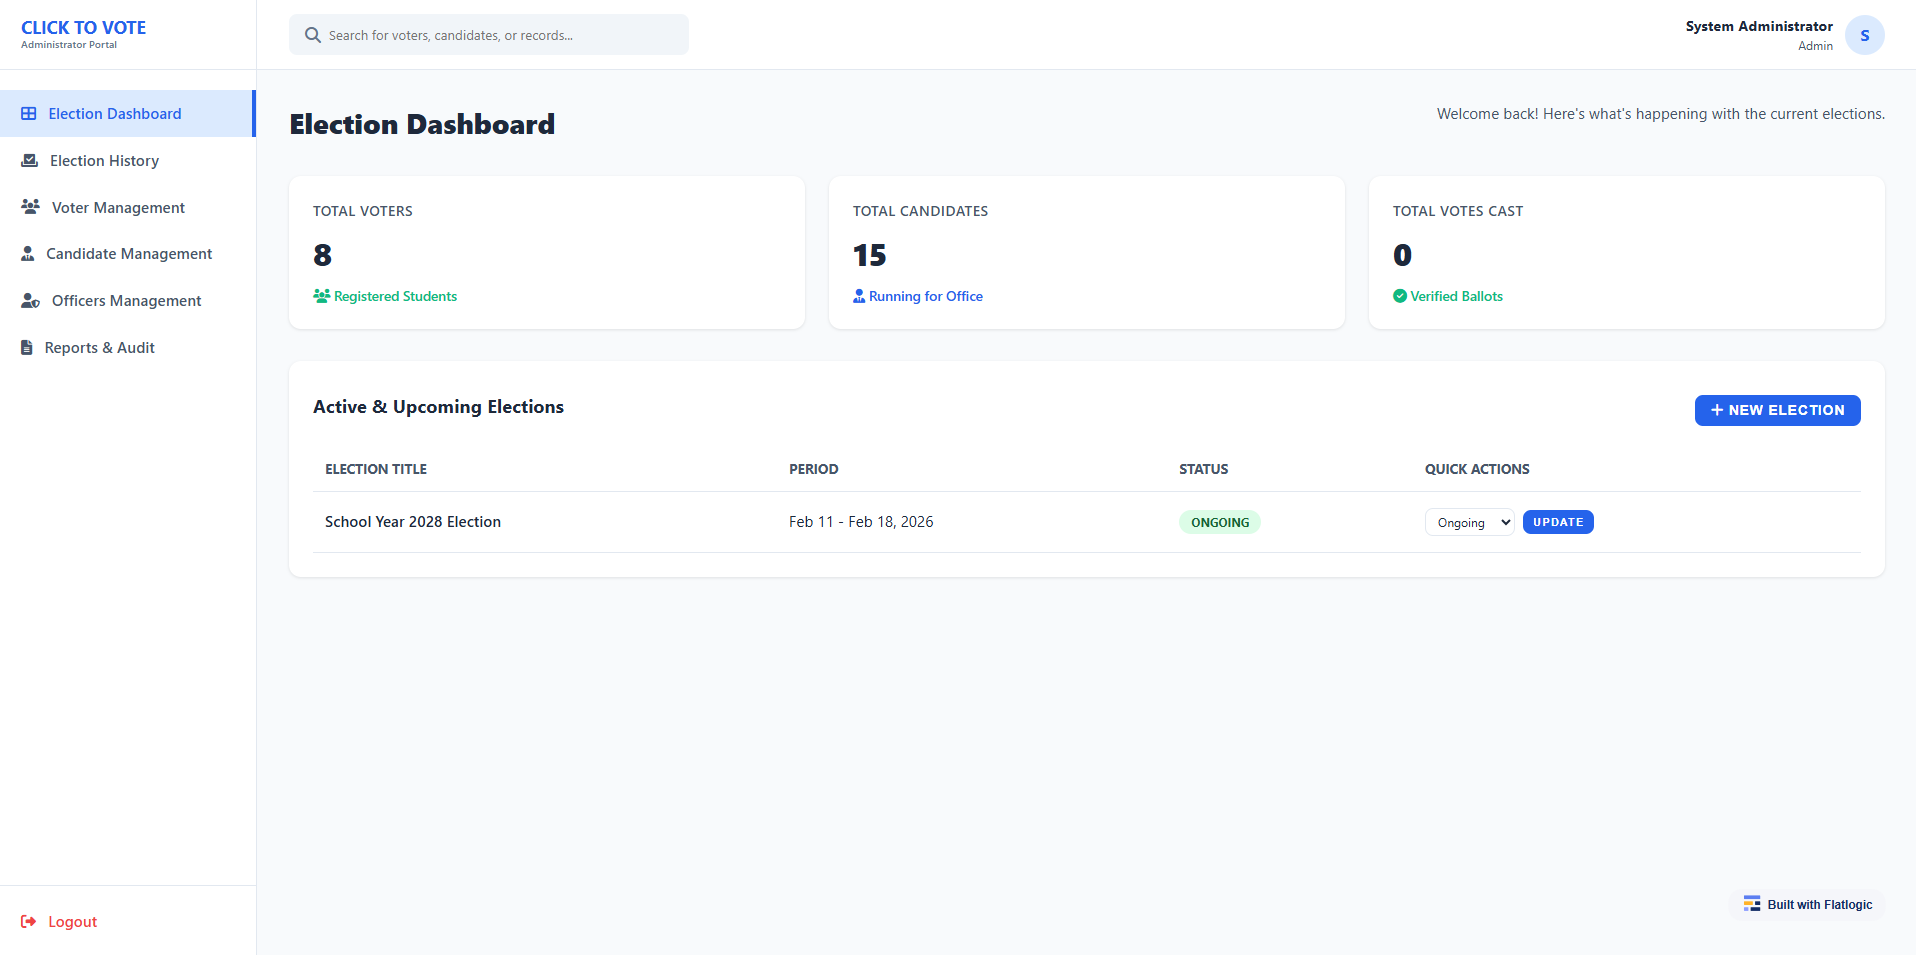This screenshot has width=1916, height=955.
Task: Go to Election History page
Action: click(x=104, y=161)
